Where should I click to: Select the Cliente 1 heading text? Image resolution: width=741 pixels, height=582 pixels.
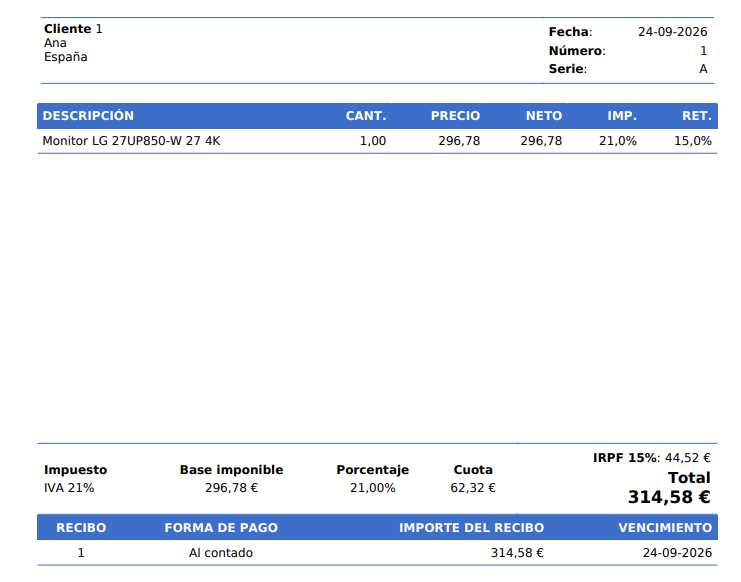73,29
